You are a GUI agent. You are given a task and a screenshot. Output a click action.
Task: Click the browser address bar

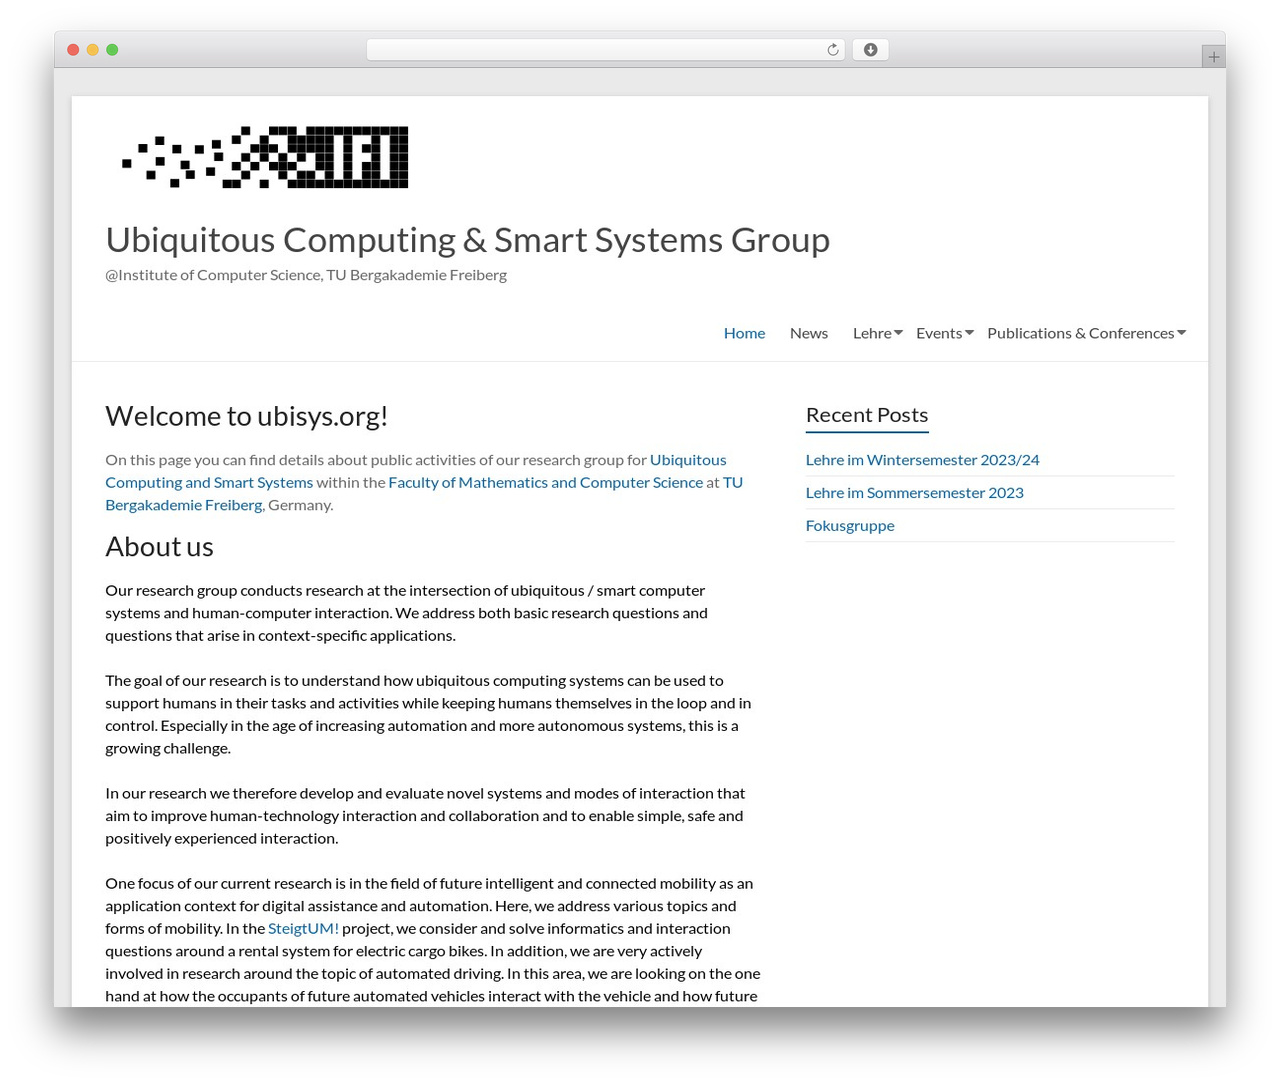click(605, 50)
